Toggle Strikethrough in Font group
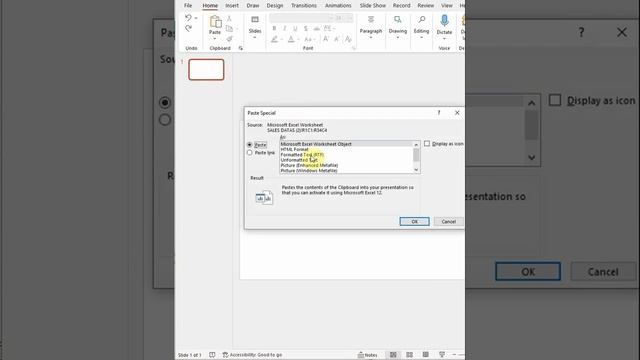The height and width of the screenshot is (360, 640). coord(316,29)
